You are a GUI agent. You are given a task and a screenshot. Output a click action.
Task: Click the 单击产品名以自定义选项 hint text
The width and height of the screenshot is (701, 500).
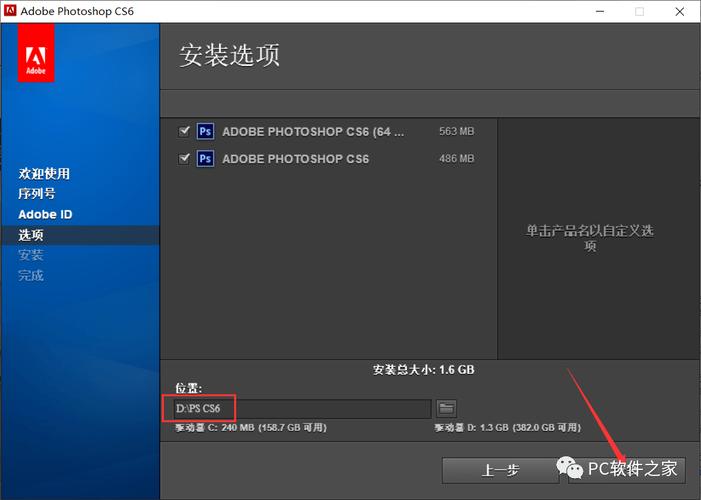click(x=590, y=238)
